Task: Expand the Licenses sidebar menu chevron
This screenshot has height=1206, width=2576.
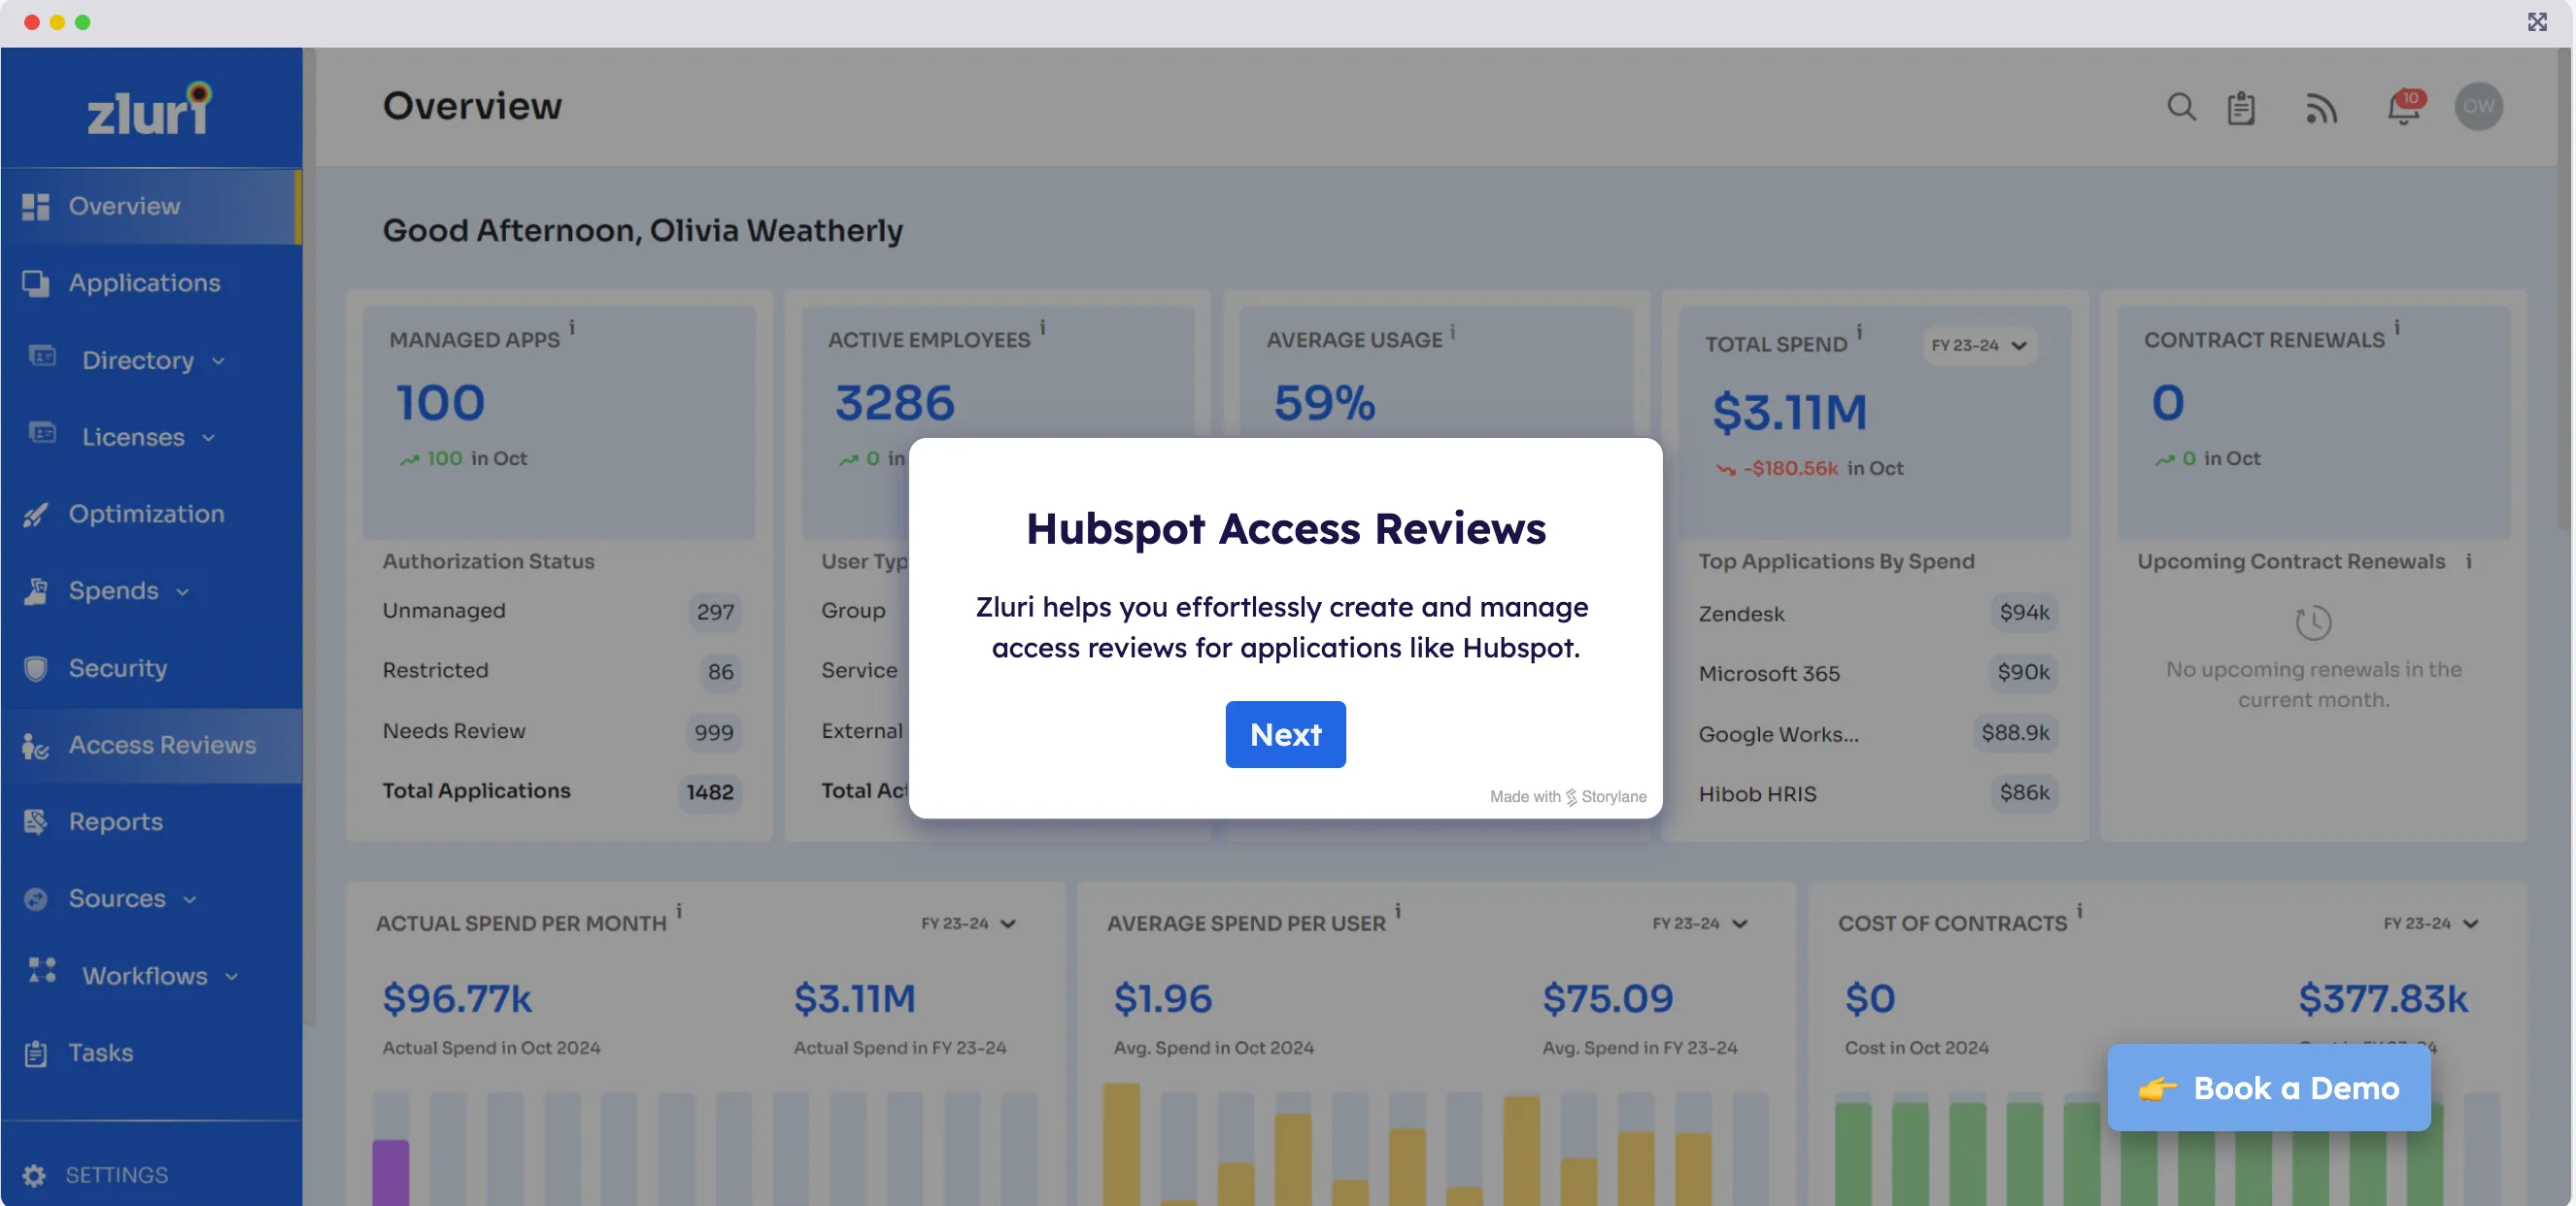Action: 208,438
